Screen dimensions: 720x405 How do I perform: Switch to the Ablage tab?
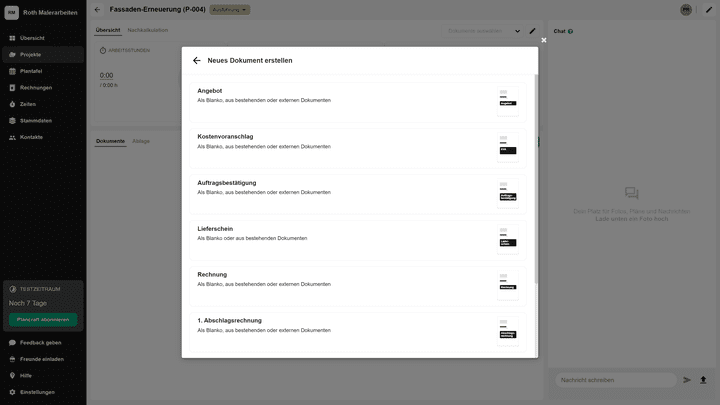[141, 141]
